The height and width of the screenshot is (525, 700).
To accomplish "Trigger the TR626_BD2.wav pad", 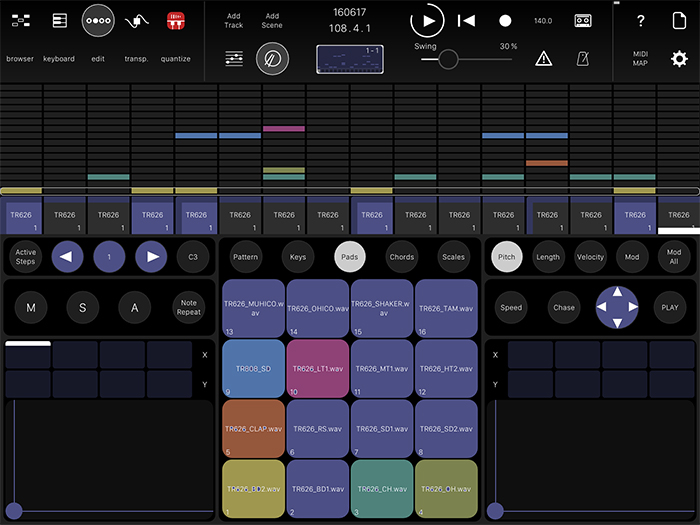I will [254, 489].
